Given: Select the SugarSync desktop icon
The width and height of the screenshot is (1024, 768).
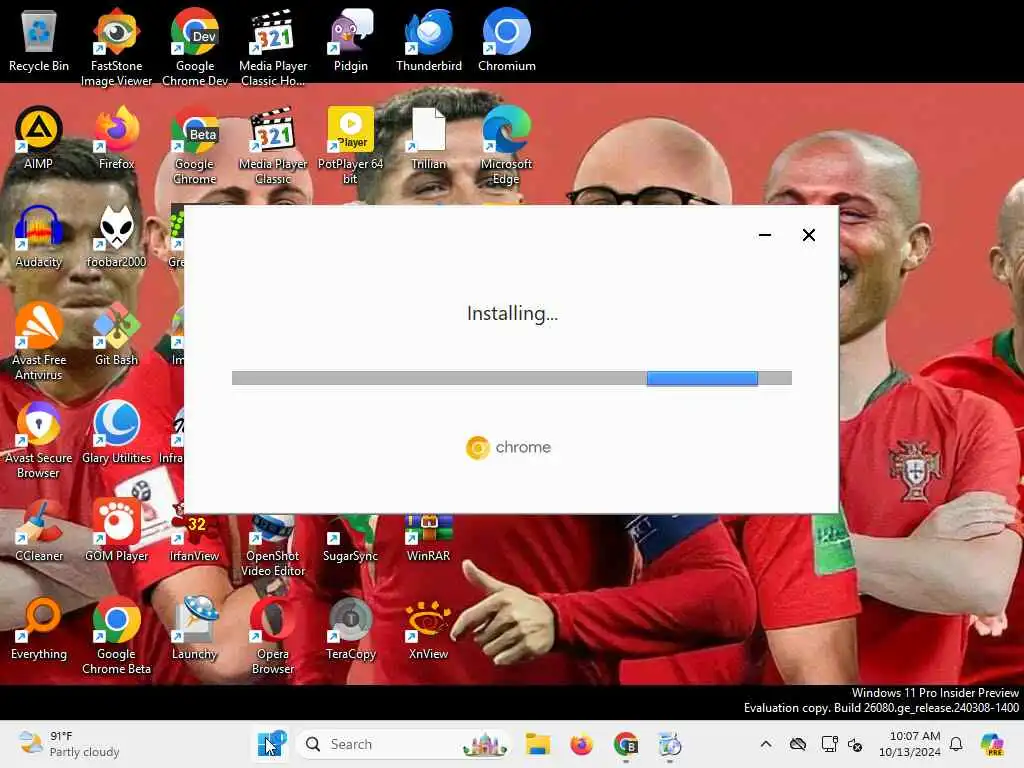Looking at the screenshot, I should 351,537.
